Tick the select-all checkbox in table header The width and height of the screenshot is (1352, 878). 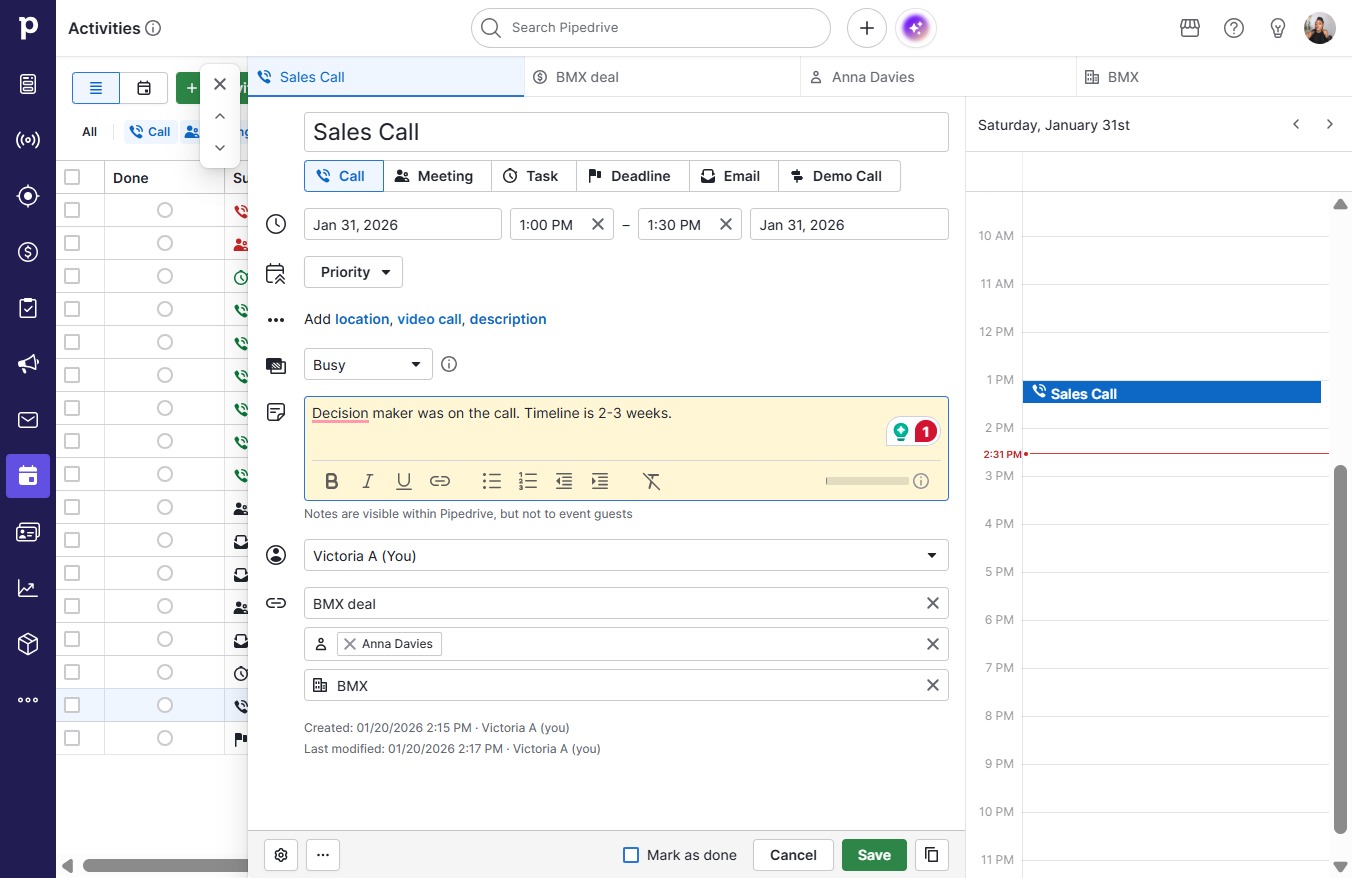[72, 177]
